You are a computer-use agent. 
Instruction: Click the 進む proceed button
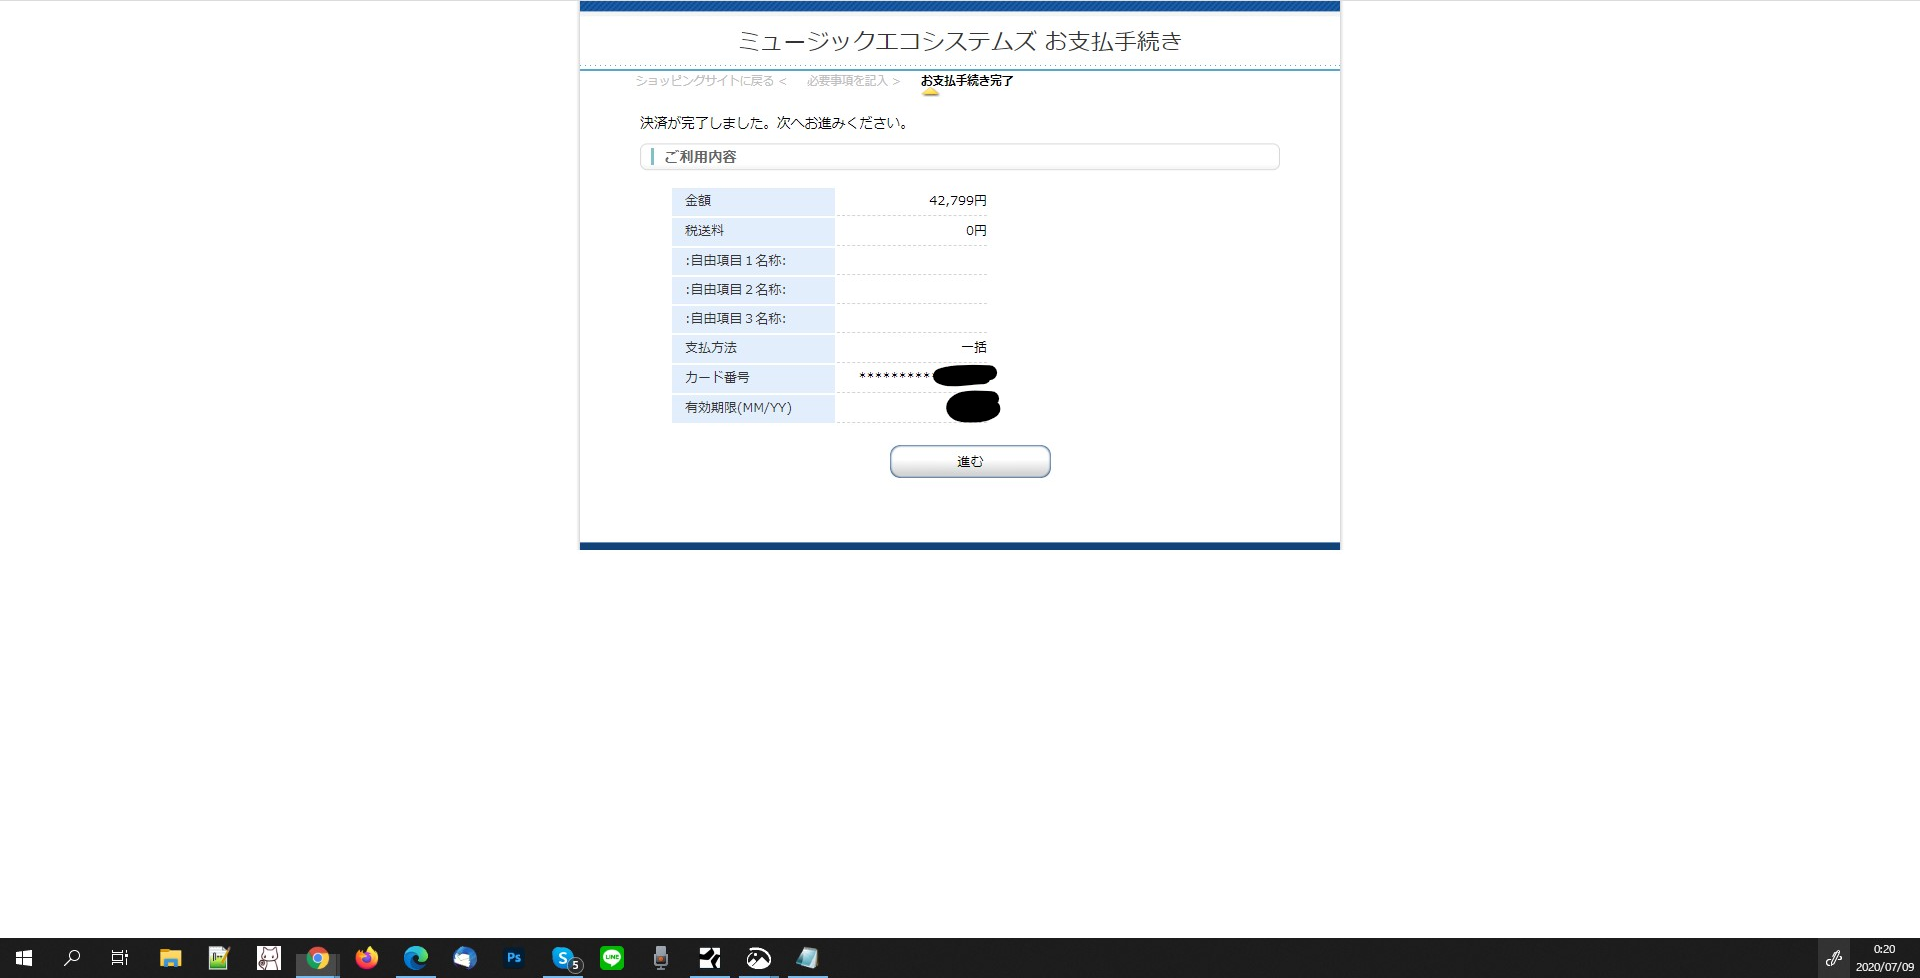point(970,461)
